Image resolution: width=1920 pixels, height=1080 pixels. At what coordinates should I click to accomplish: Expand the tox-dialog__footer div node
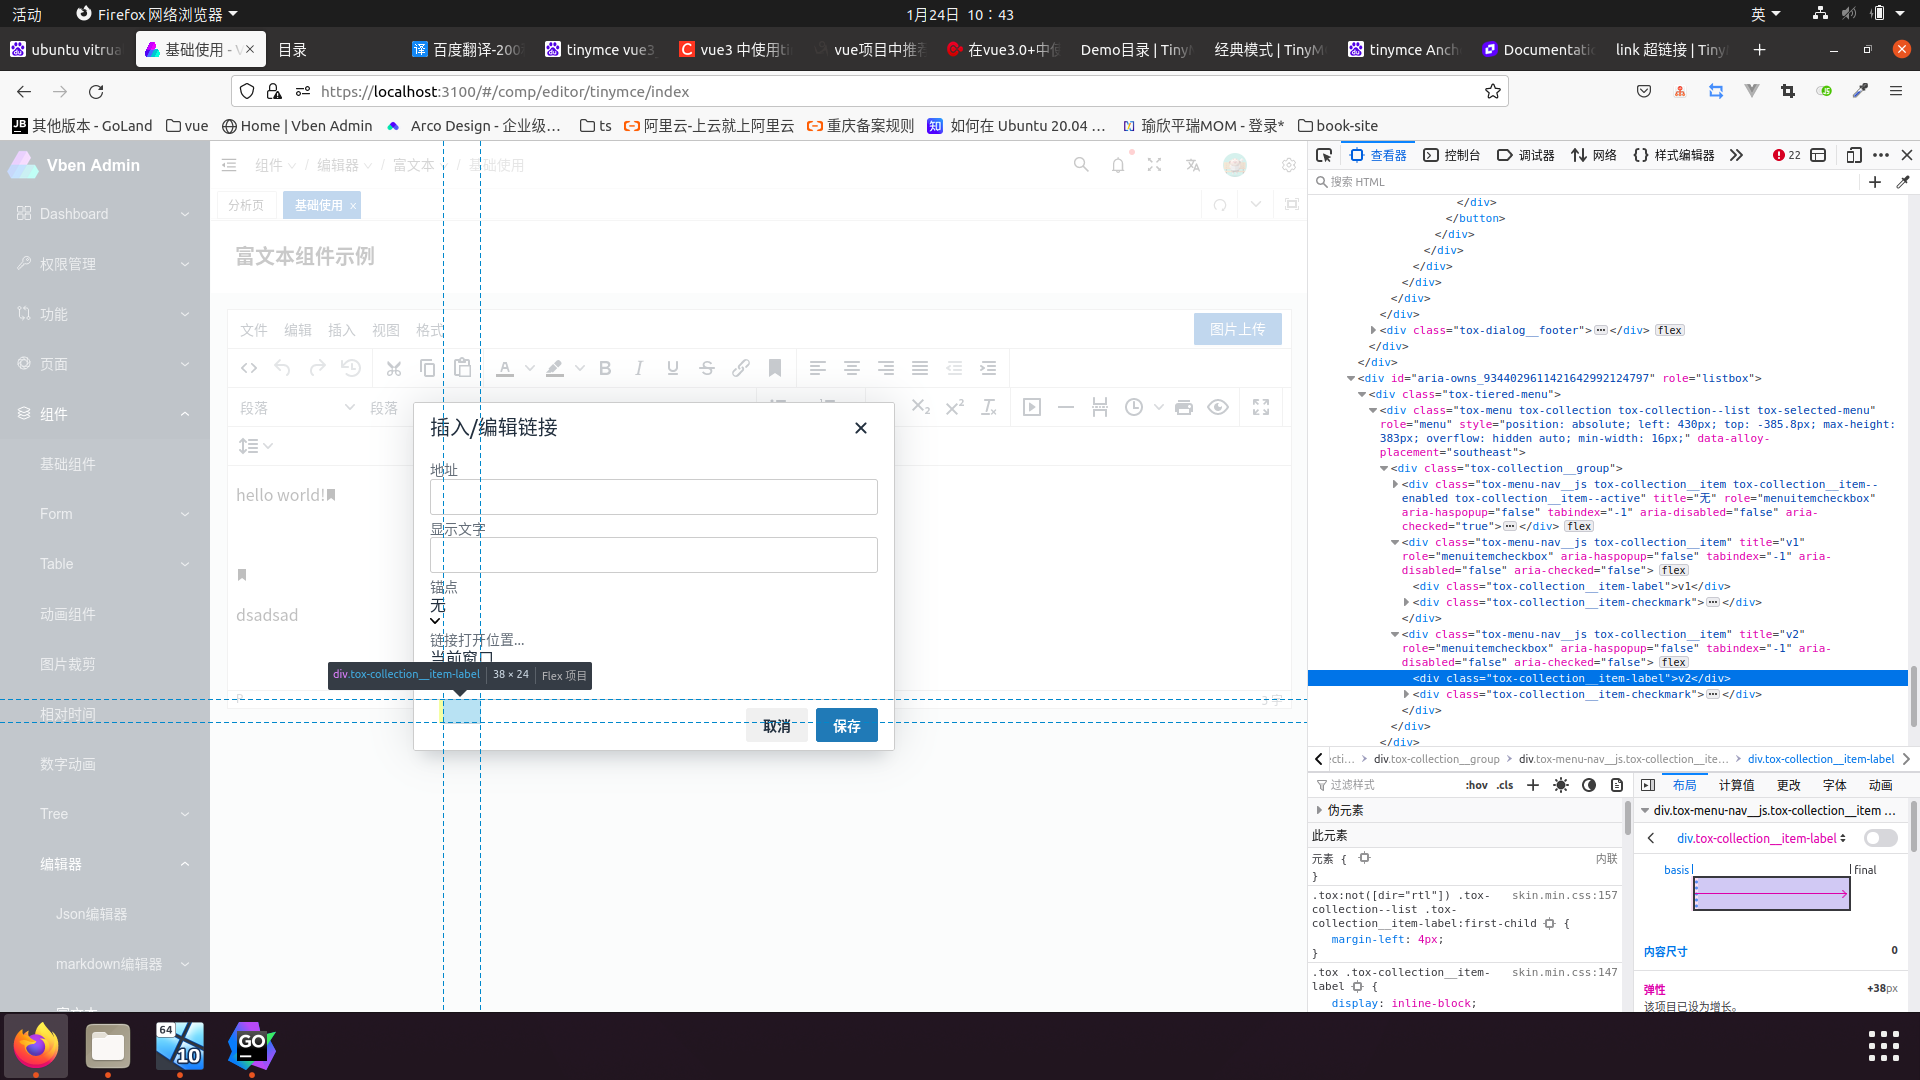pos(1373,330)
